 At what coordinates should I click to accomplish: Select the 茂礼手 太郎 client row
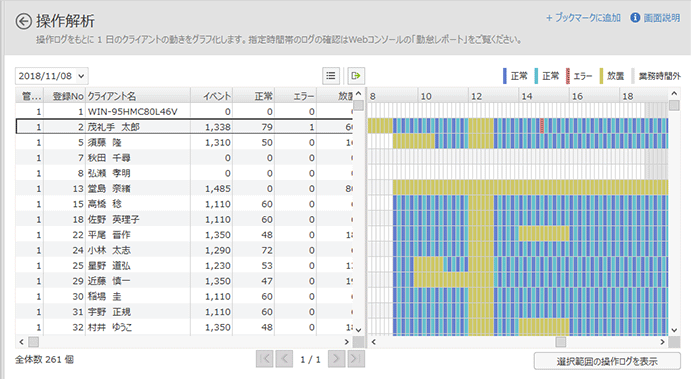[184, 126]
